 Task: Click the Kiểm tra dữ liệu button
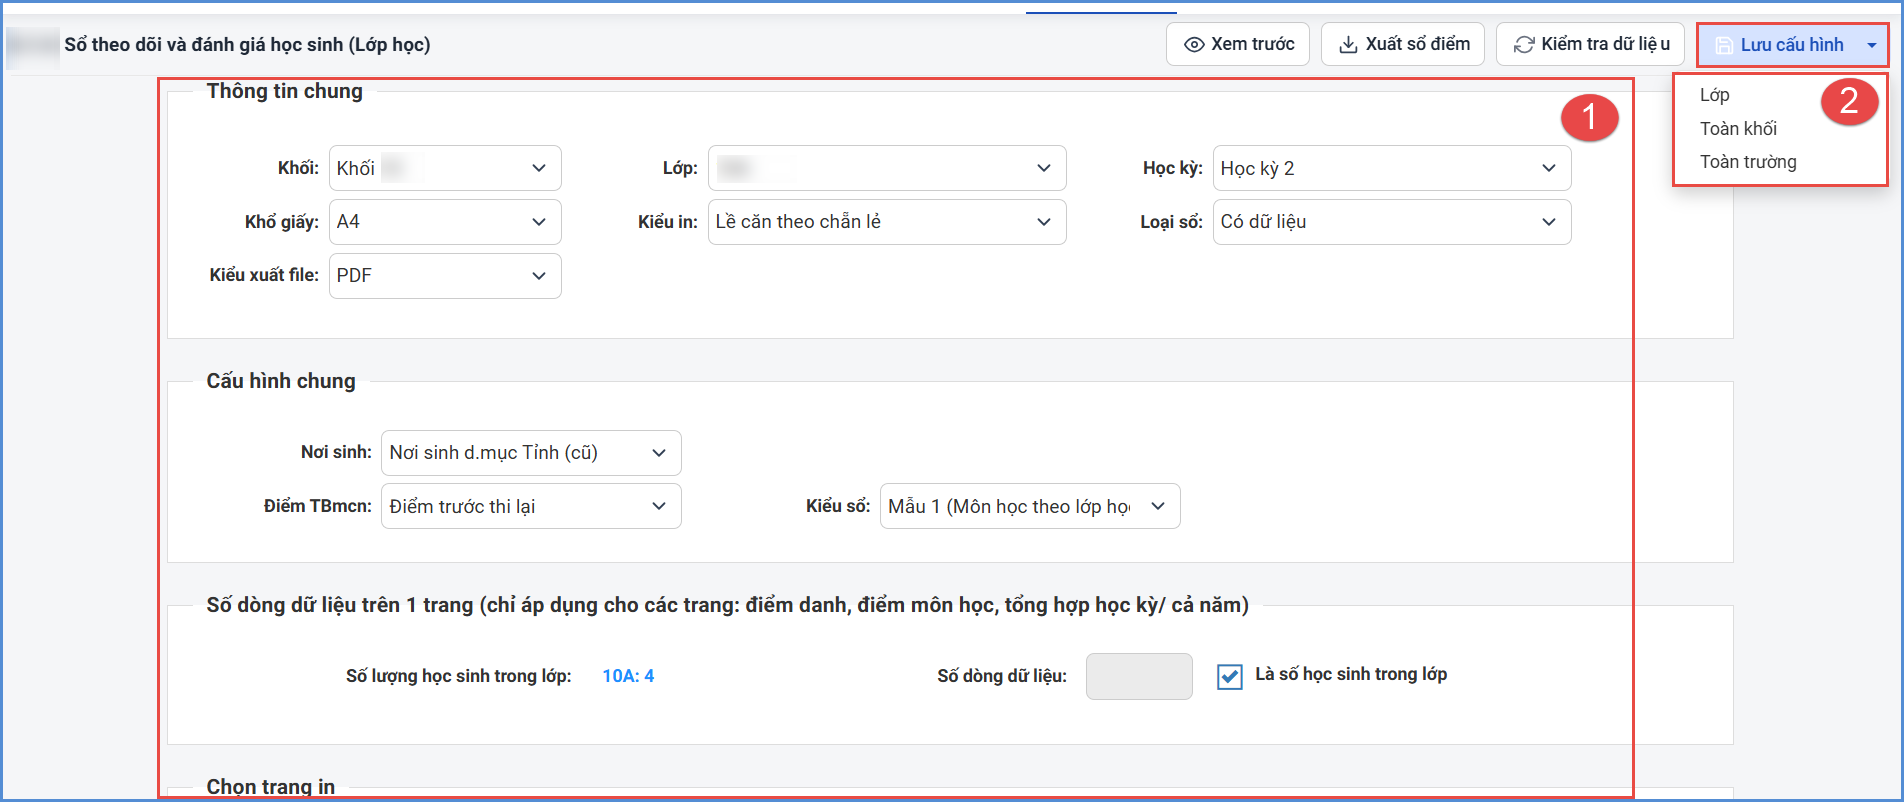[1591, 44]
